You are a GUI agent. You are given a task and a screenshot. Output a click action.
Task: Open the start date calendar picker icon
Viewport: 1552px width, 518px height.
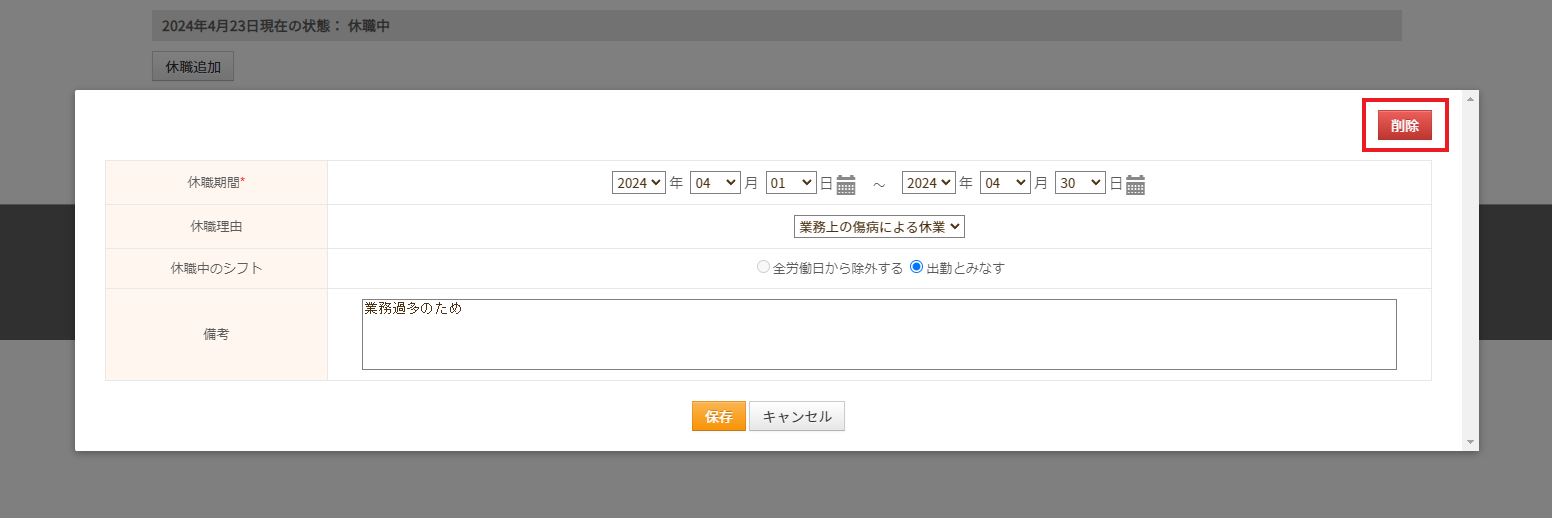tap(846, 184)
